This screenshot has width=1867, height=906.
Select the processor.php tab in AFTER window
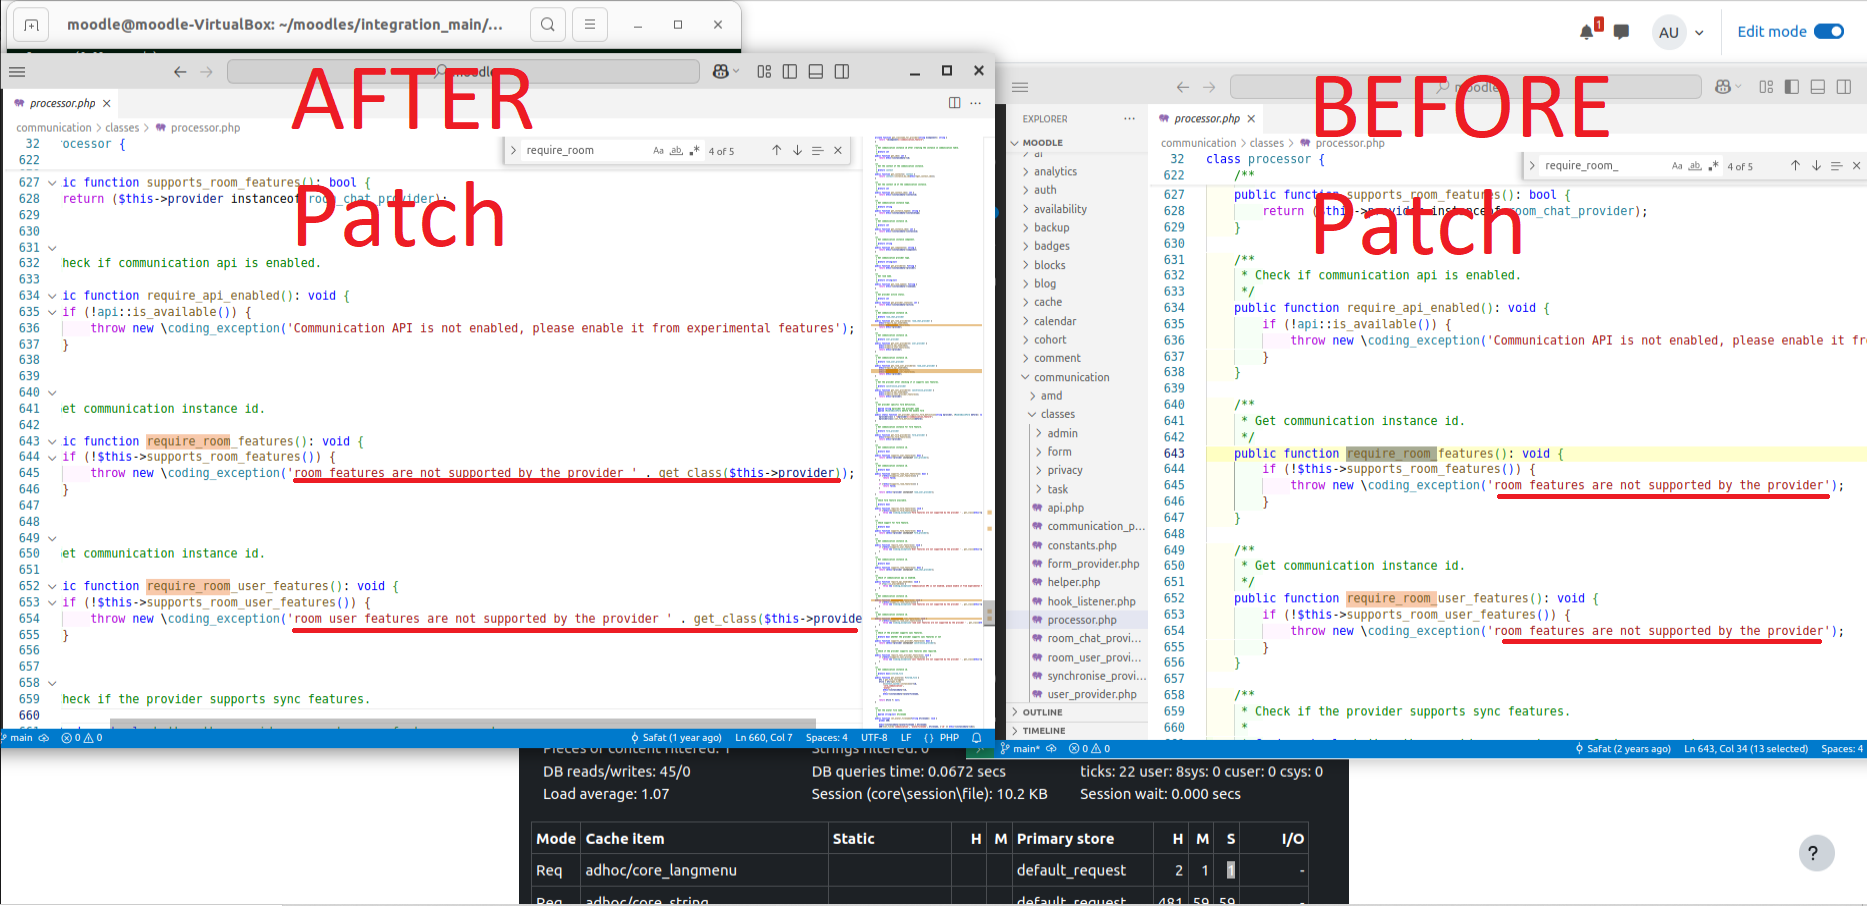[x=62, y=103]
